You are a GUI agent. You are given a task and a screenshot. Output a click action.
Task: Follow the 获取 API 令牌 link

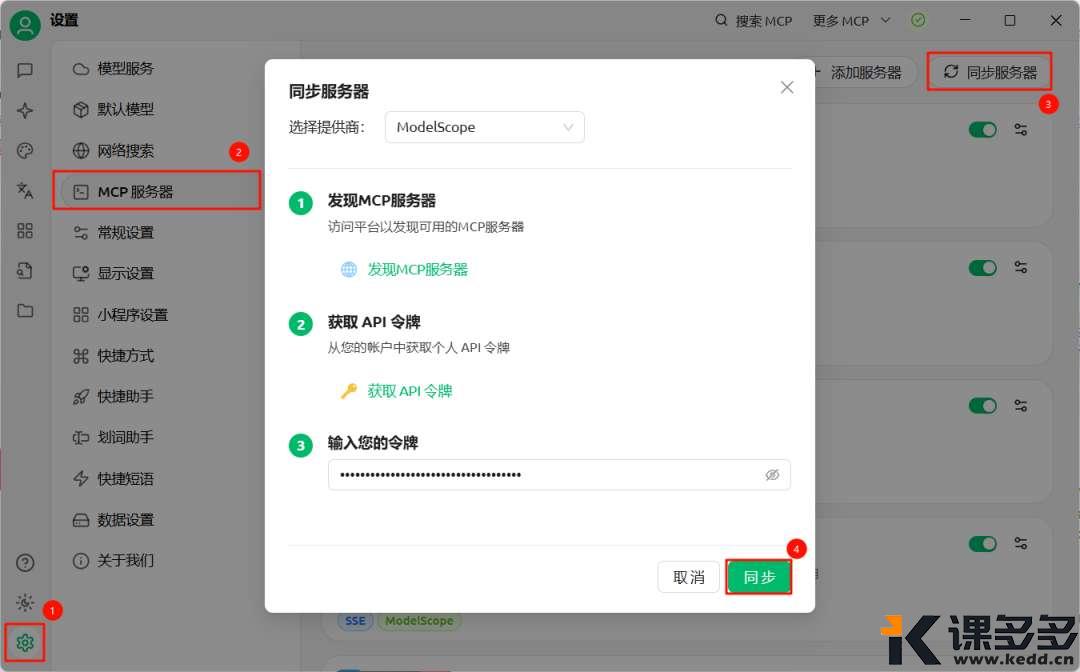[x=409, y=391]
